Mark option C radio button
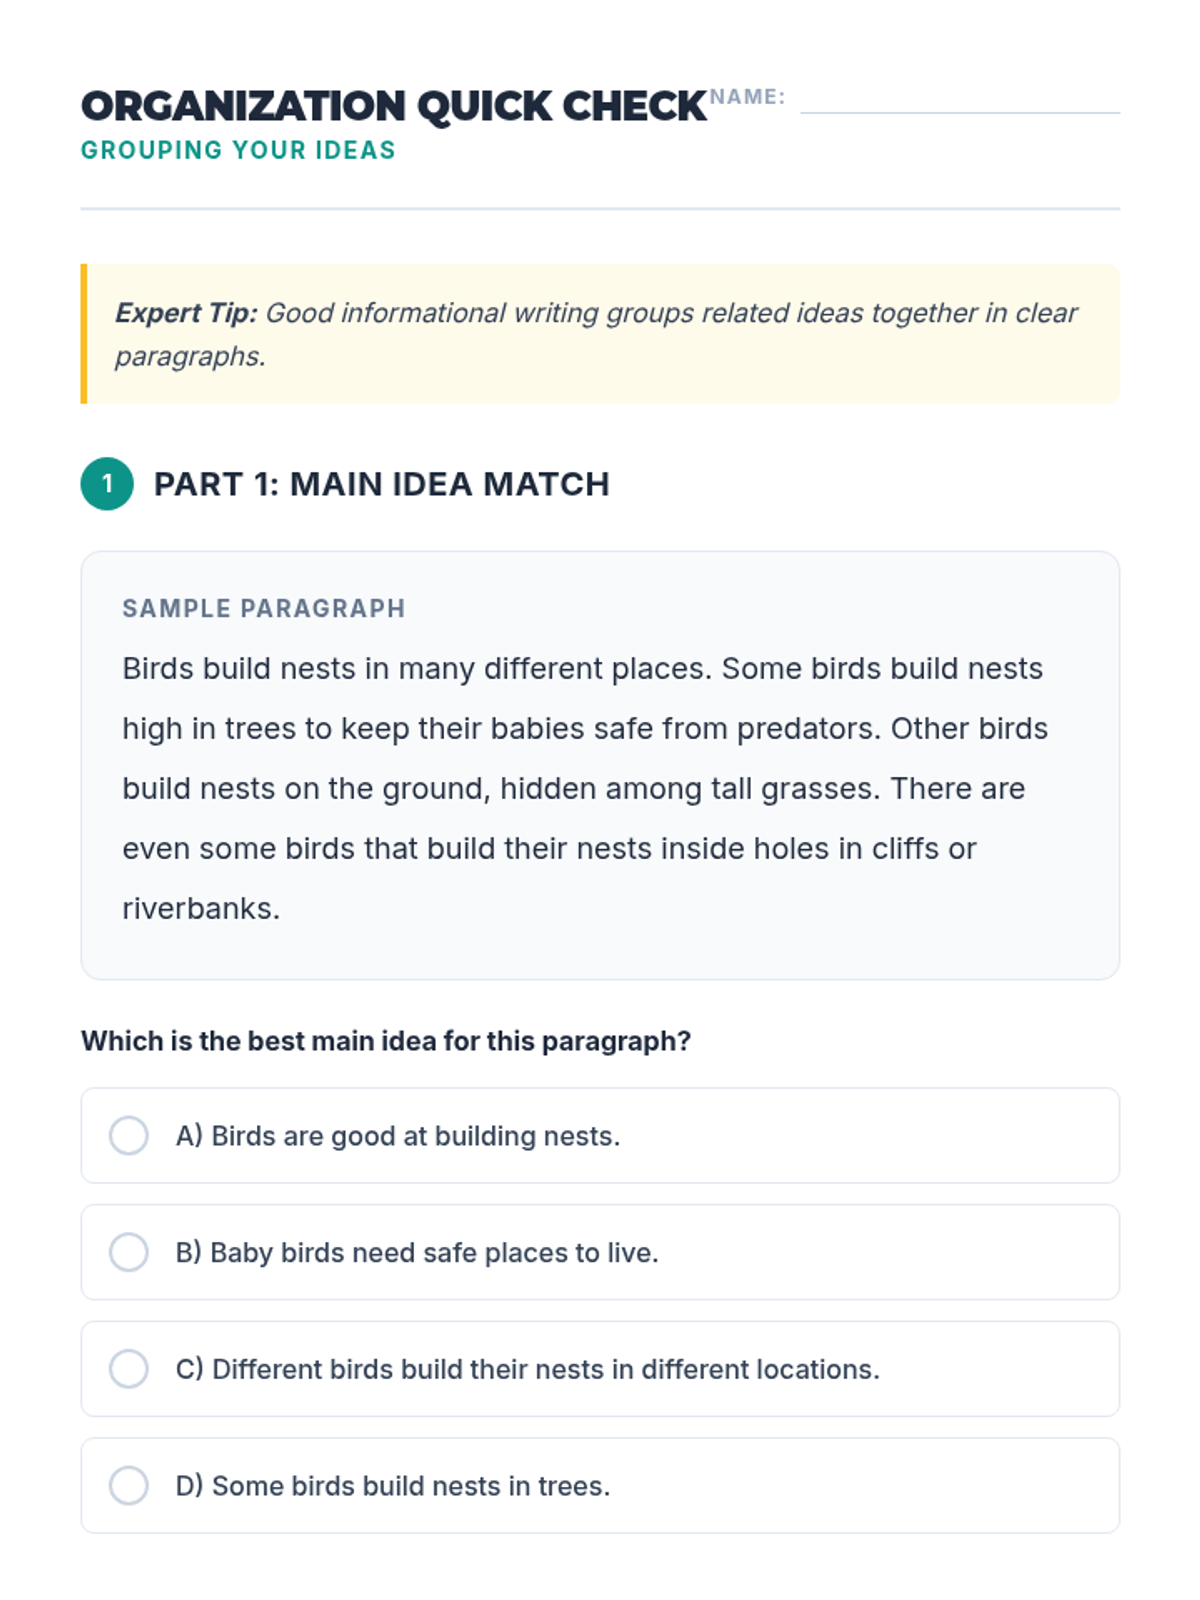 [x=129, y=1369]
